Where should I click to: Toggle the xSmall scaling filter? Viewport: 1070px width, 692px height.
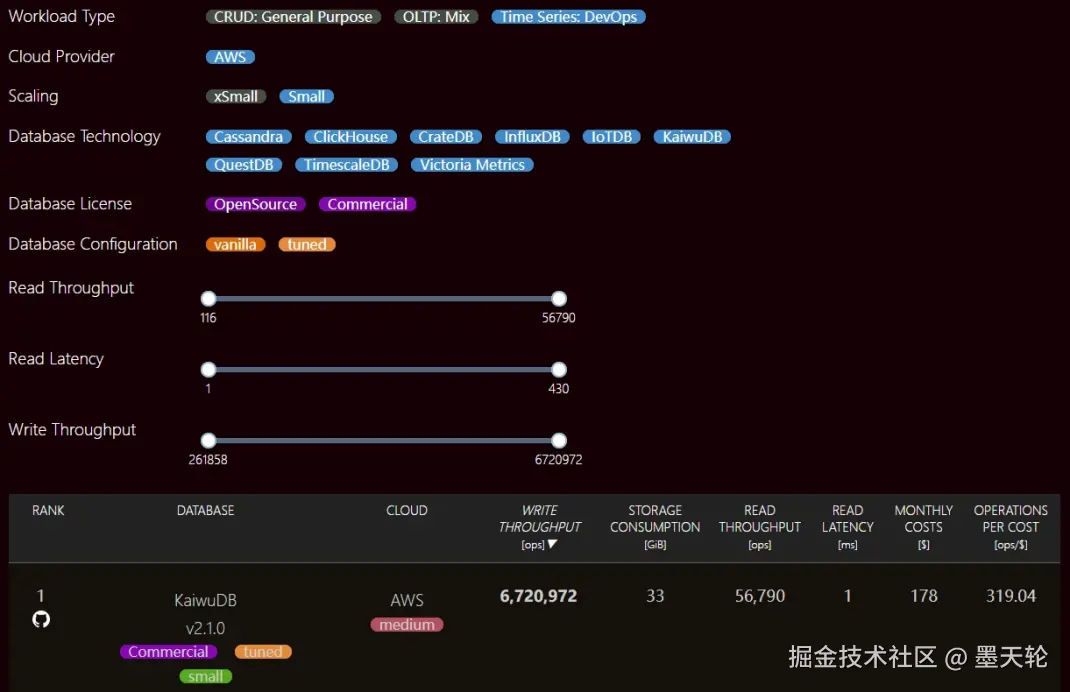click(x=235, y=96)
